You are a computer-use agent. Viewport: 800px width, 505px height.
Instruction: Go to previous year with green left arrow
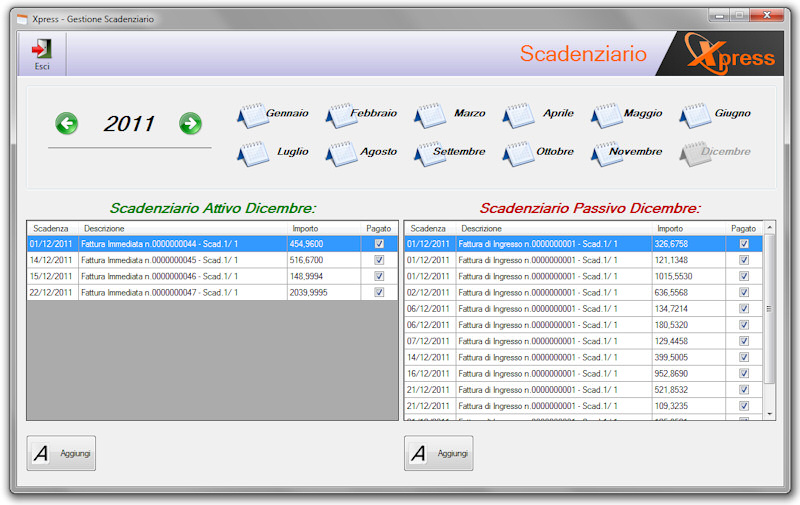click(x=66, y=124)
